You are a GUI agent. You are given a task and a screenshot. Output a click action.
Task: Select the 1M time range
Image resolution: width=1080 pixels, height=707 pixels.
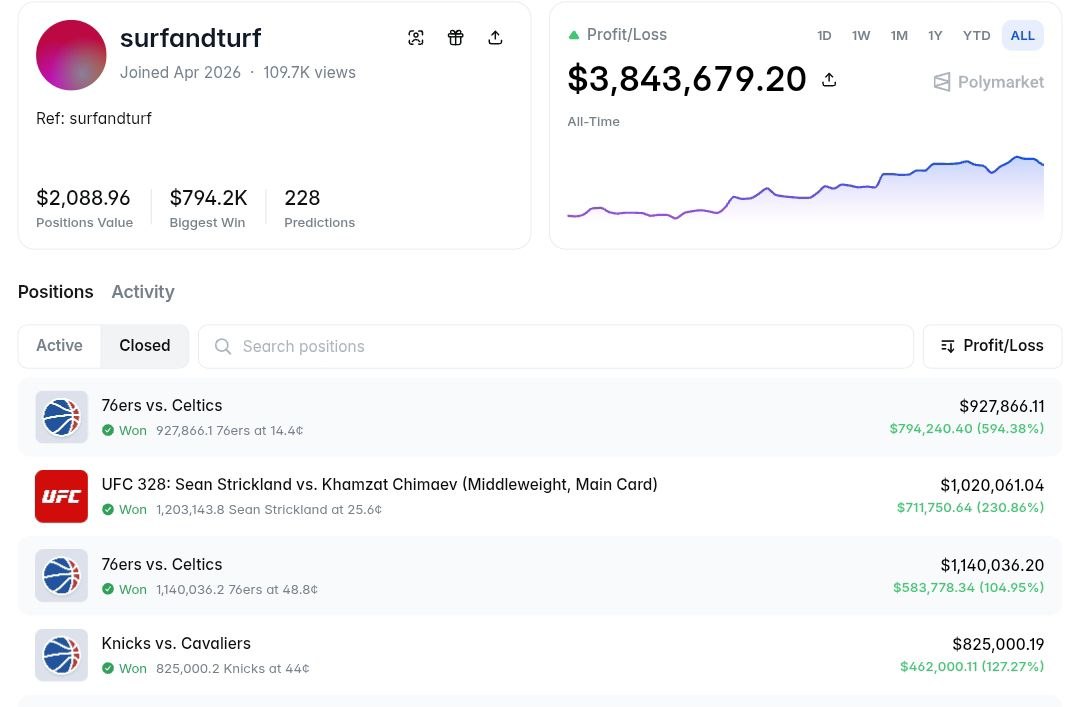[899, 36]
